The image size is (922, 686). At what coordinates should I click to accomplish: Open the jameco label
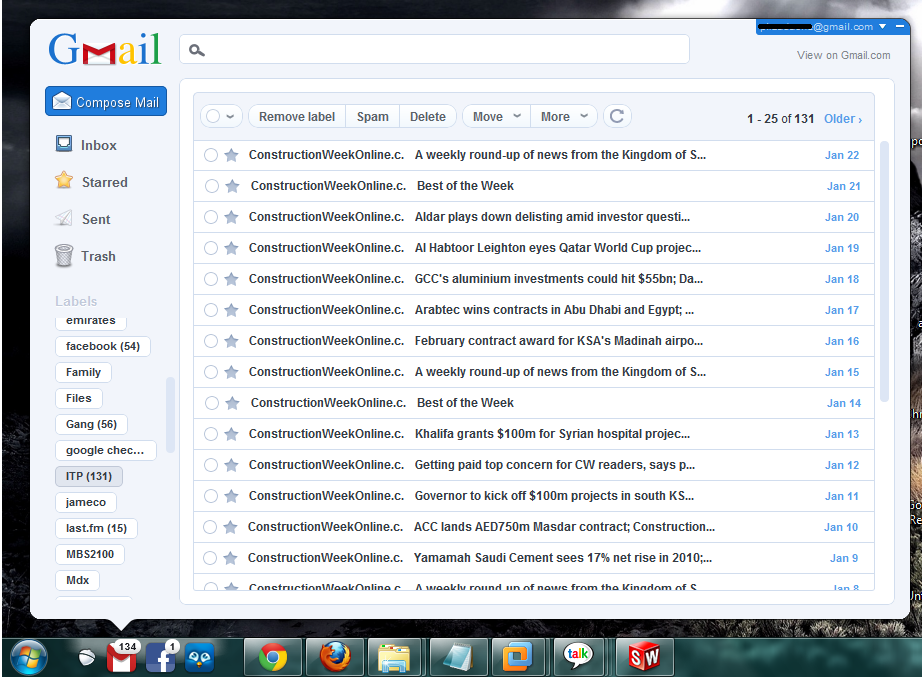[86, 502]
